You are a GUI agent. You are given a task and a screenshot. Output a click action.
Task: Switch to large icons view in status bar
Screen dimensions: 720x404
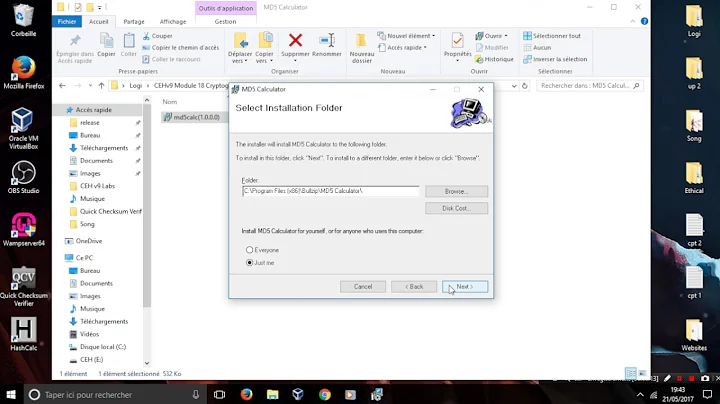(x=642, y=373)
